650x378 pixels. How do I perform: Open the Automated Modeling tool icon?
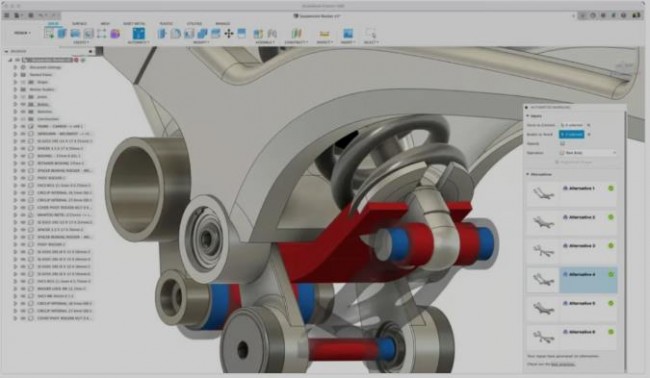pos(138,34)
